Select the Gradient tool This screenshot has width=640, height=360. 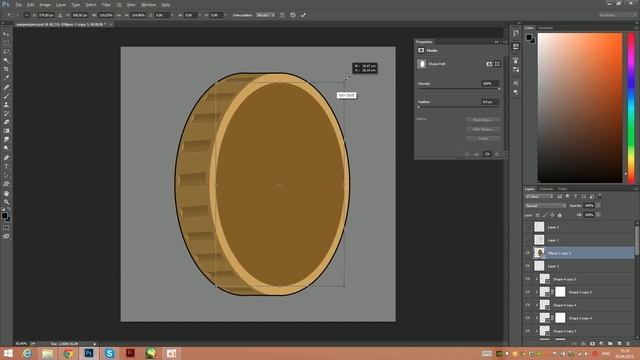tap(6, 131)
